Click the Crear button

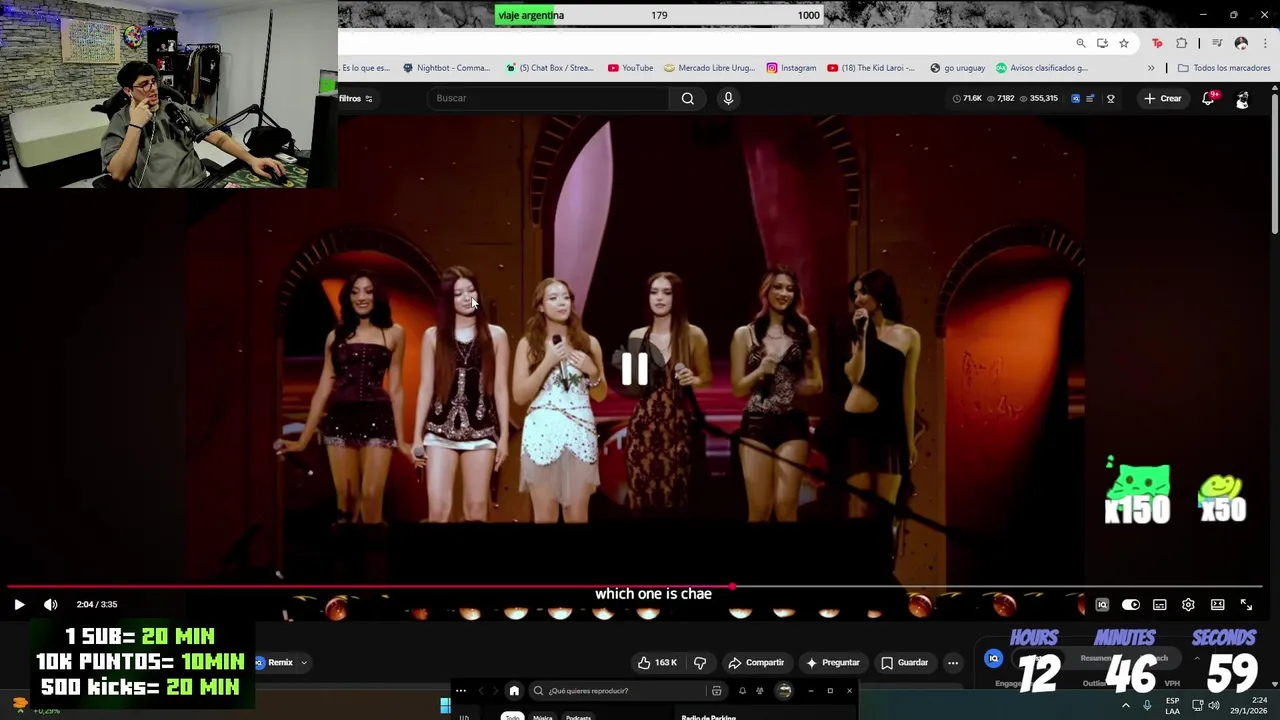pos(1163,98)
